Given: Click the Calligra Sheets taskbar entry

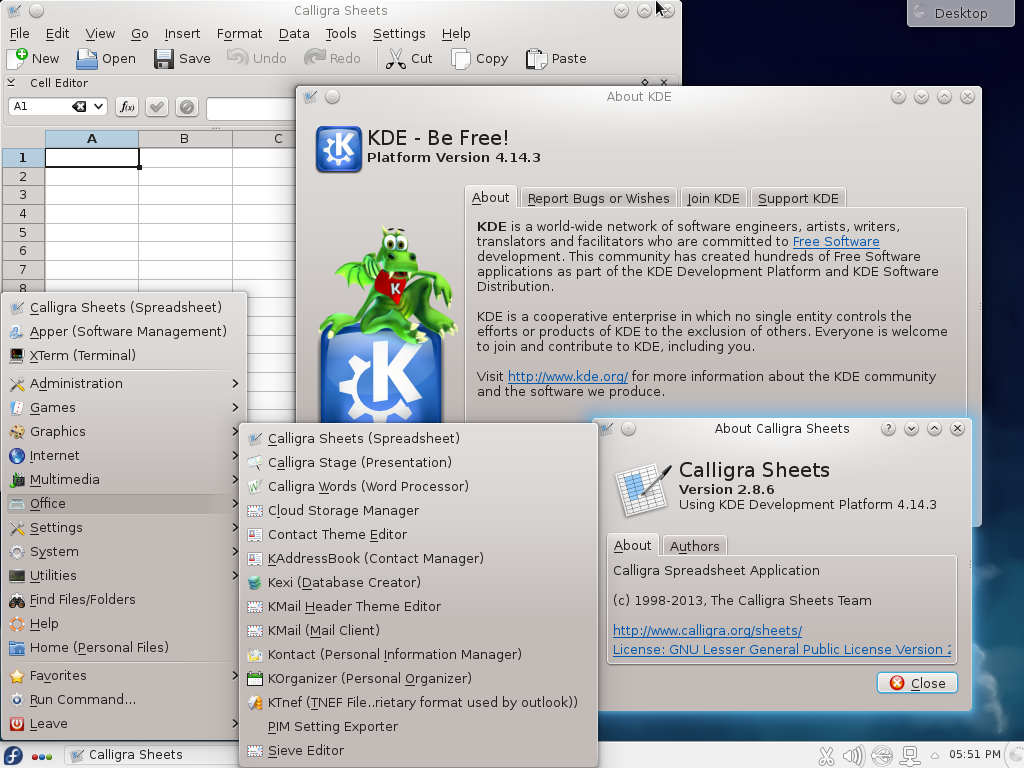Looking at the screenshot, I should 150,755.
